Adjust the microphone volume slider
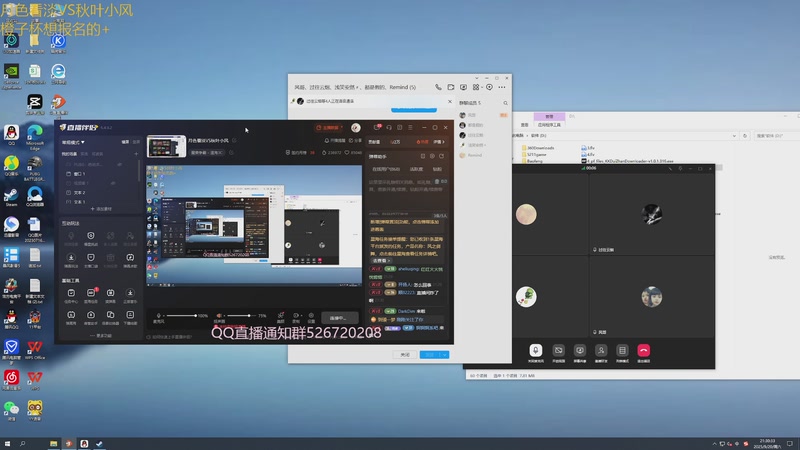Screen dimensions: 800x450 [182, 316]
